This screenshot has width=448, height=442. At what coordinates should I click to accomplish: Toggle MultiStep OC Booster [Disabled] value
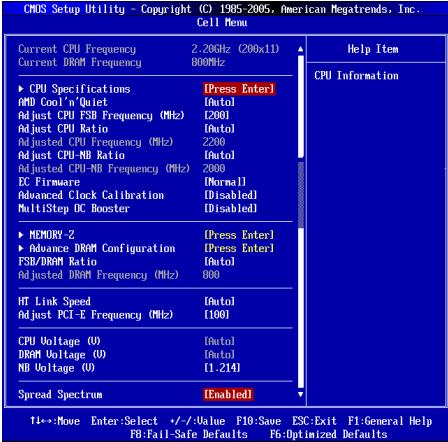(x=231, y=209)
